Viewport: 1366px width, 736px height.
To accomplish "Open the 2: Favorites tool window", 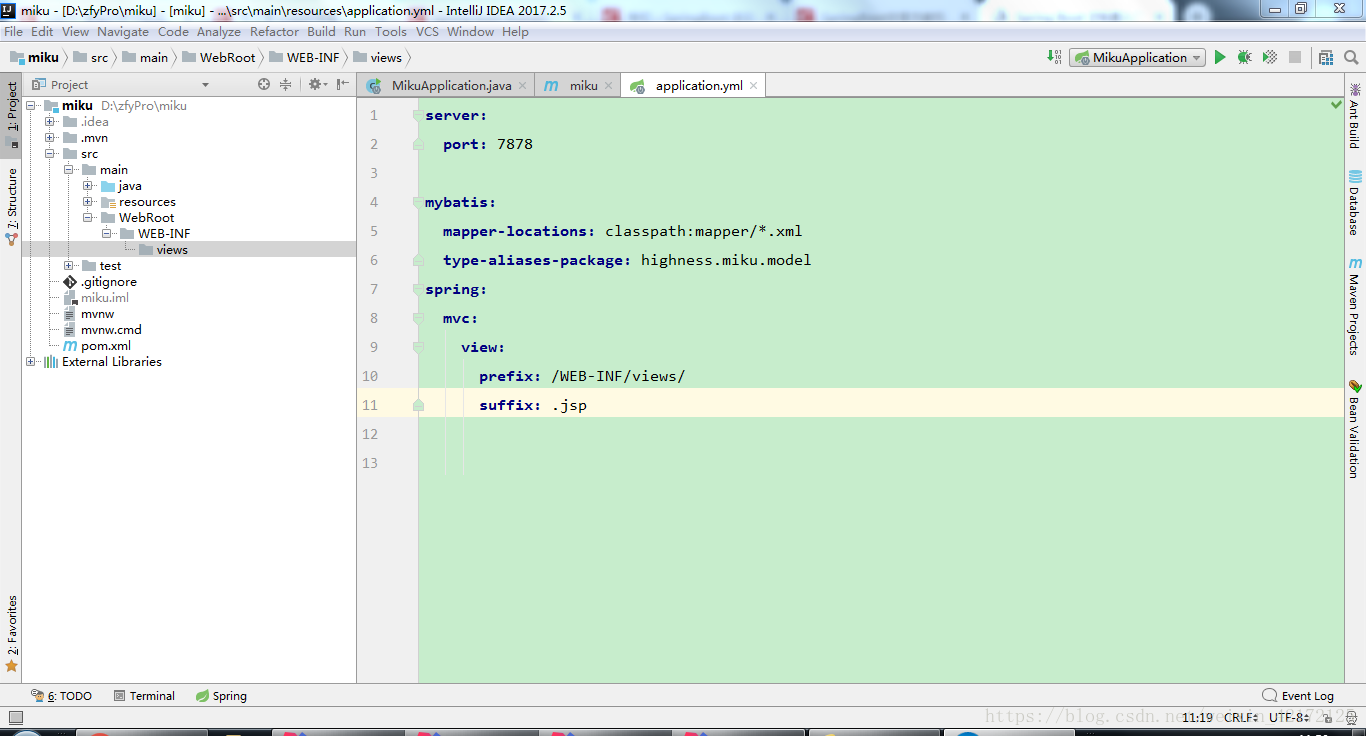I will [12, 633].
